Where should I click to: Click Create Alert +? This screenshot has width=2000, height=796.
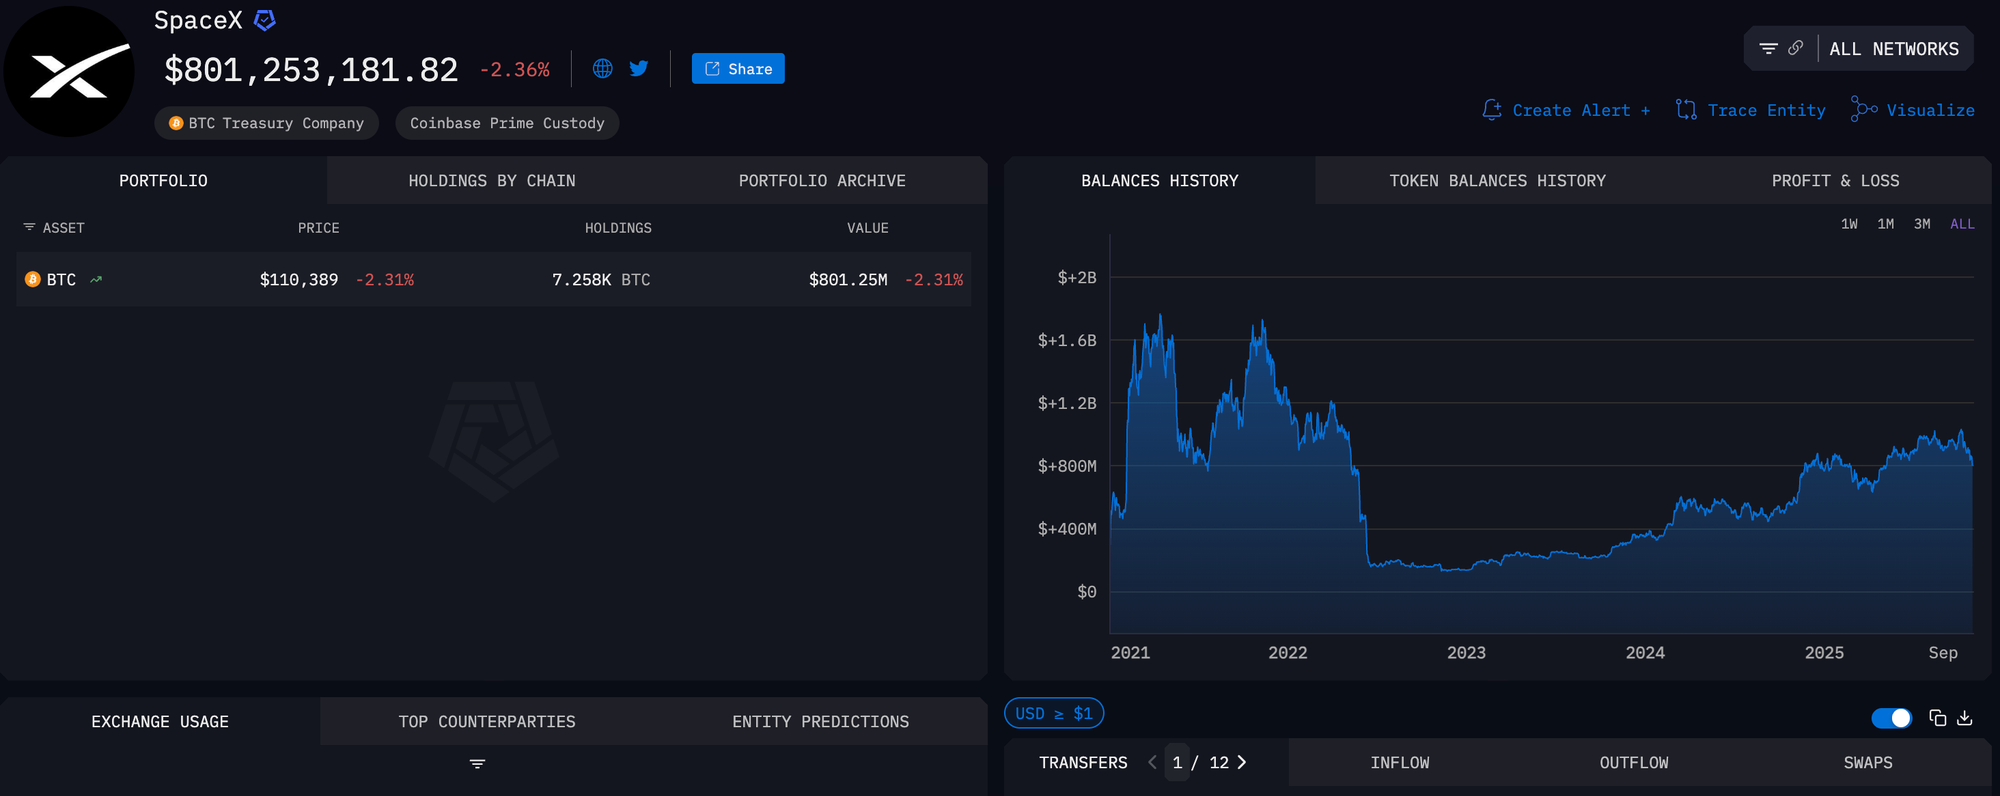pyautogui.click(x=1581, y=110)
